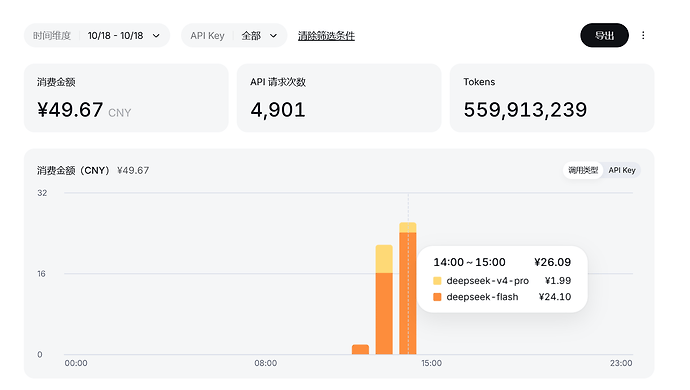Click the ¥24.10 value in tooltip

click(x=554, y=297)
